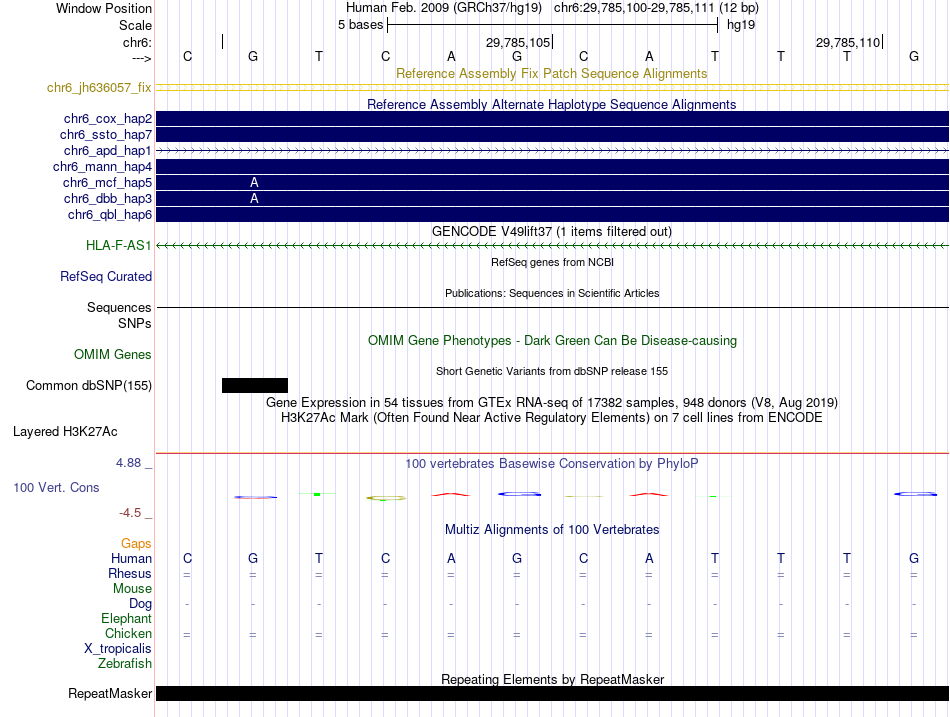Viewport: 950px width, 717px height.
Task: Click the Sequences track label
Action: point(119,307)
